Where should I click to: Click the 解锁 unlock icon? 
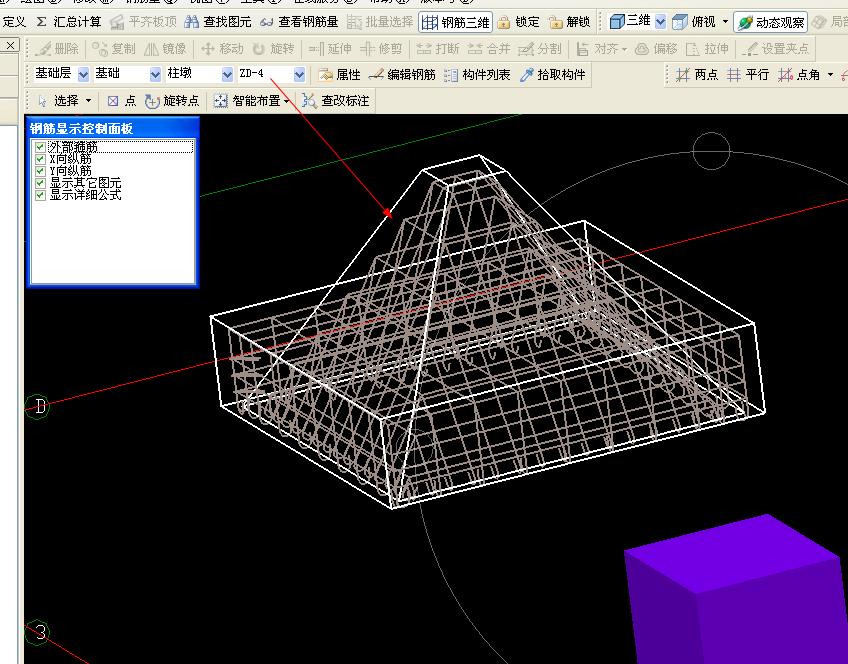click(555, 22)
